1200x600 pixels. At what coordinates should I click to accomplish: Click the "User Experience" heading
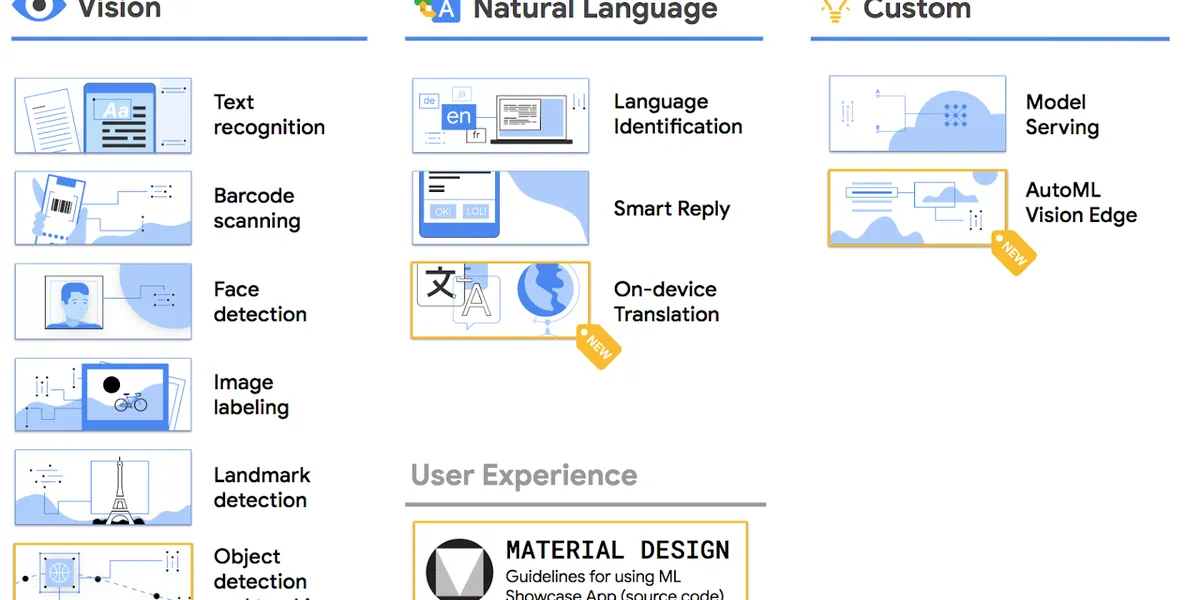point(524,475)
